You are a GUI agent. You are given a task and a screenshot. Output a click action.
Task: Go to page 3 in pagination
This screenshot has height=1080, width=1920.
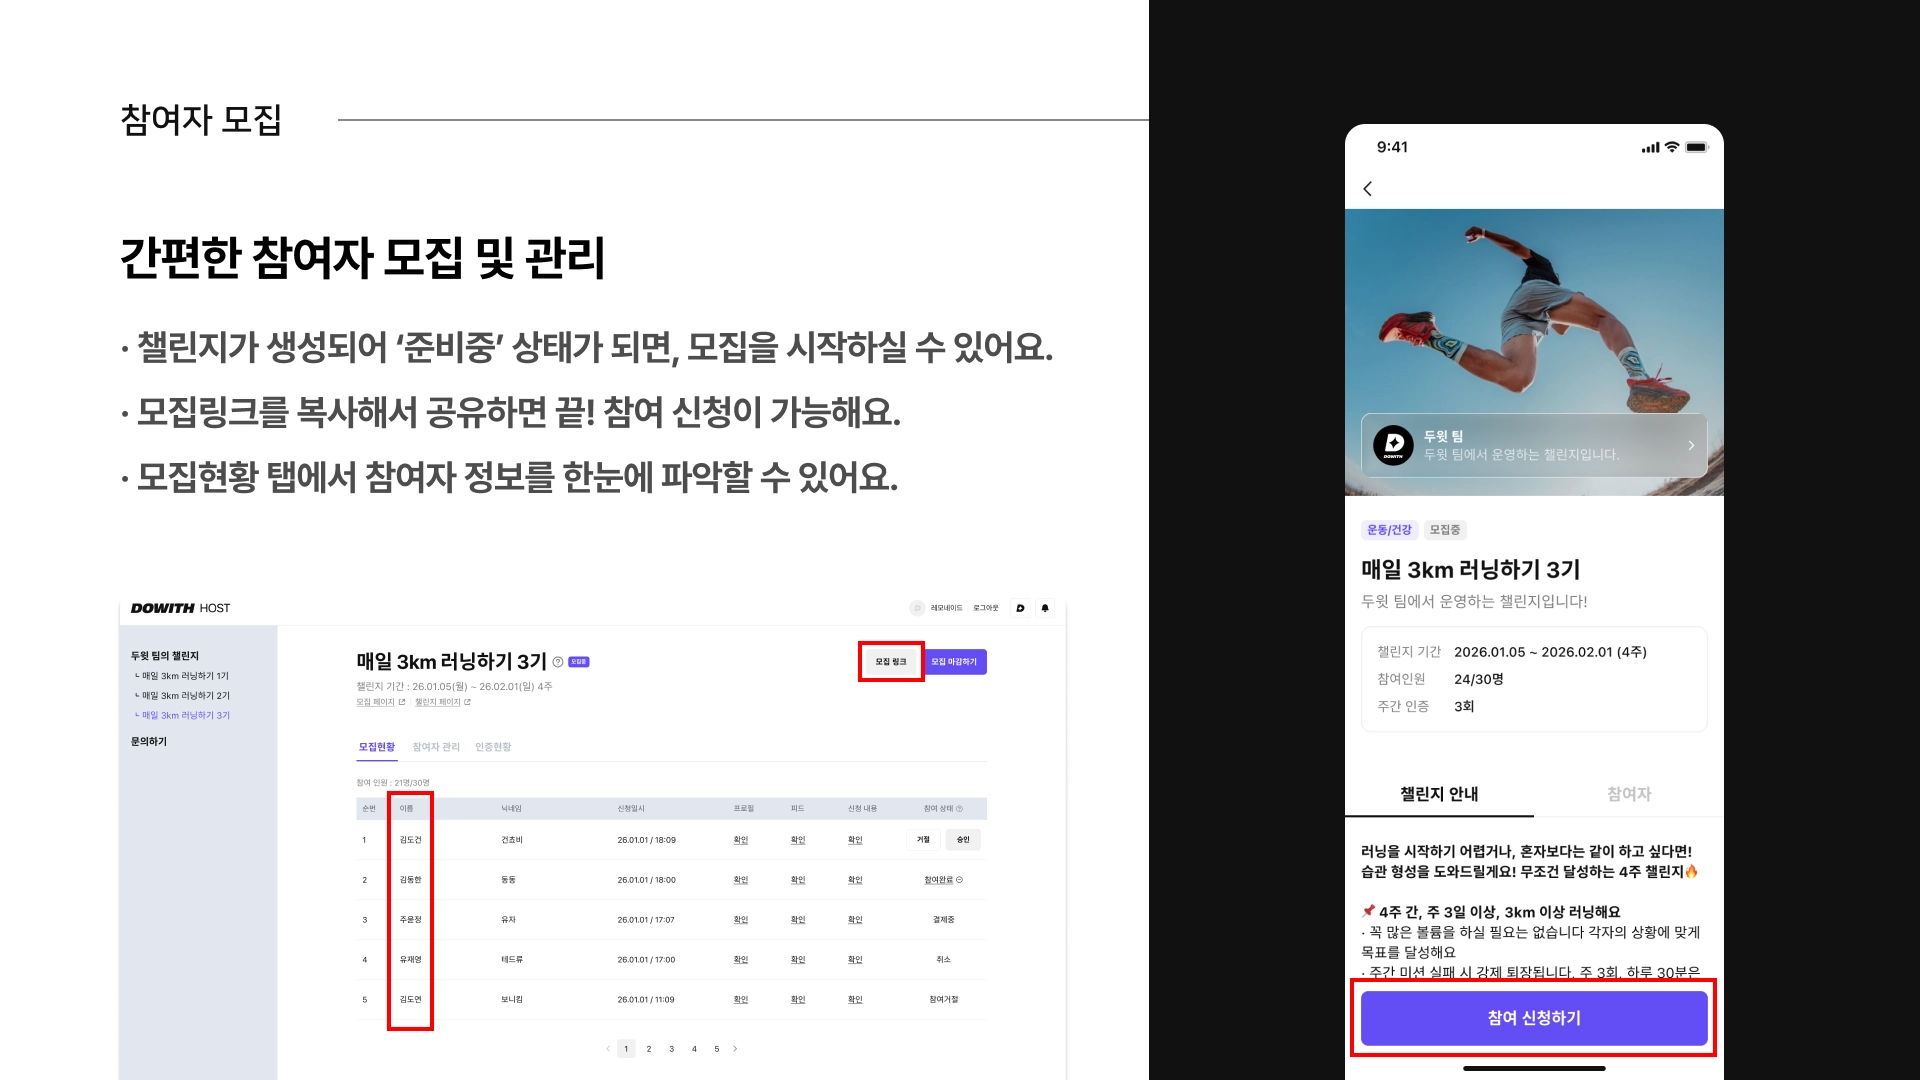click(x=671, y=1049)
